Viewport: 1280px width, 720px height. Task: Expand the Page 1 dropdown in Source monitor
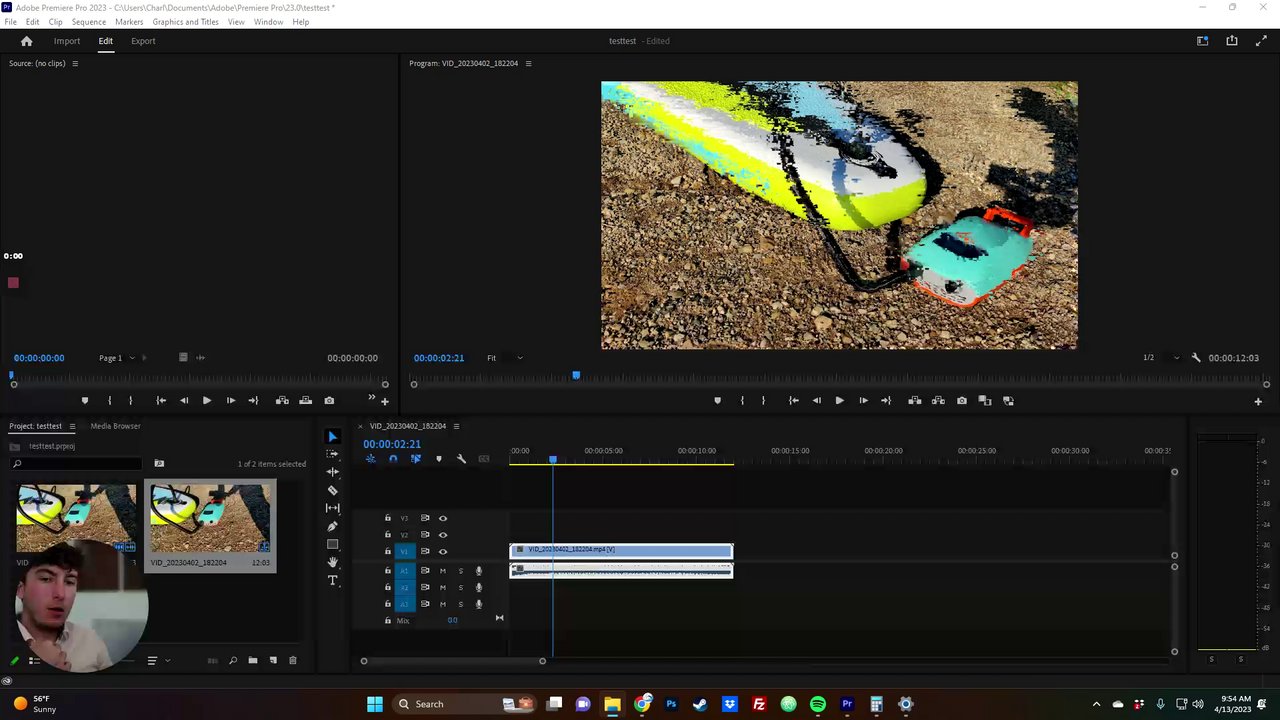116,358
